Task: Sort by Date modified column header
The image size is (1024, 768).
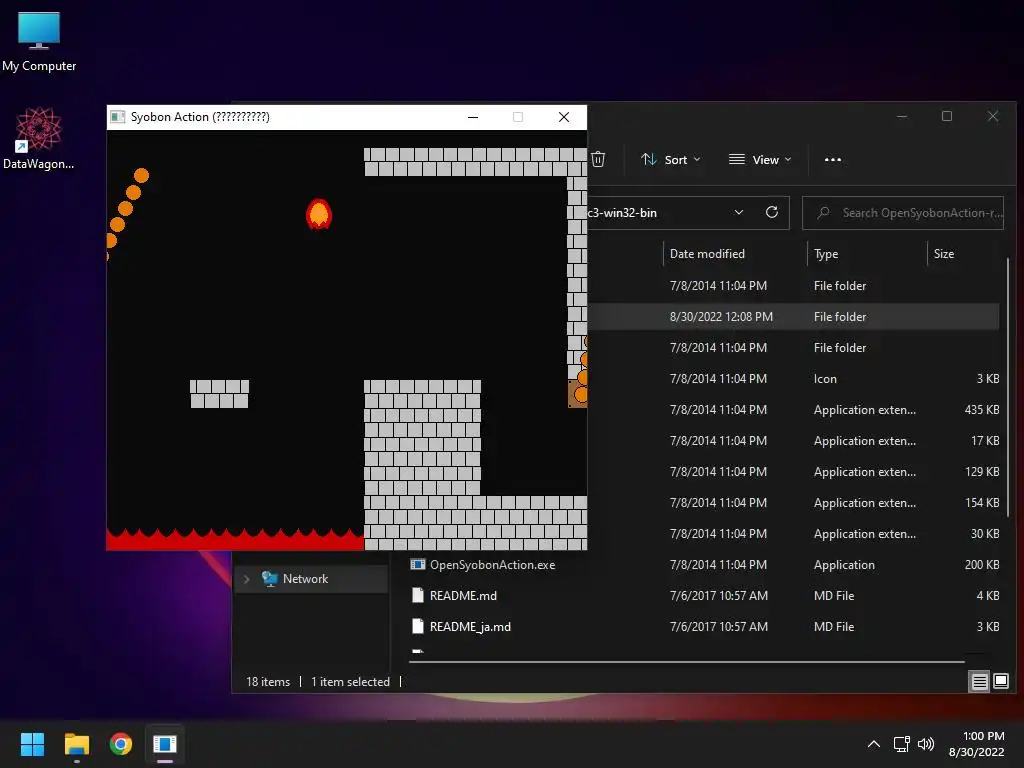Action: 707,253
